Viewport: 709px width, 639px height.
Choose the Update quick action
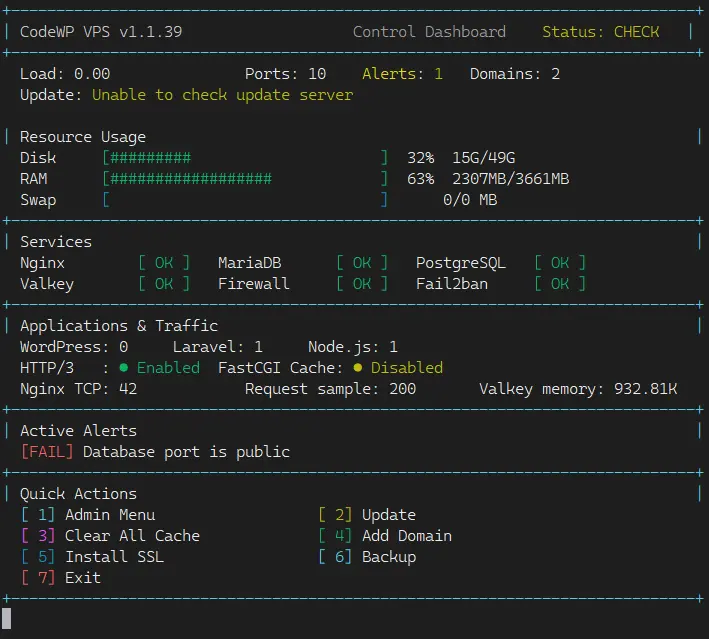[367, 515]
